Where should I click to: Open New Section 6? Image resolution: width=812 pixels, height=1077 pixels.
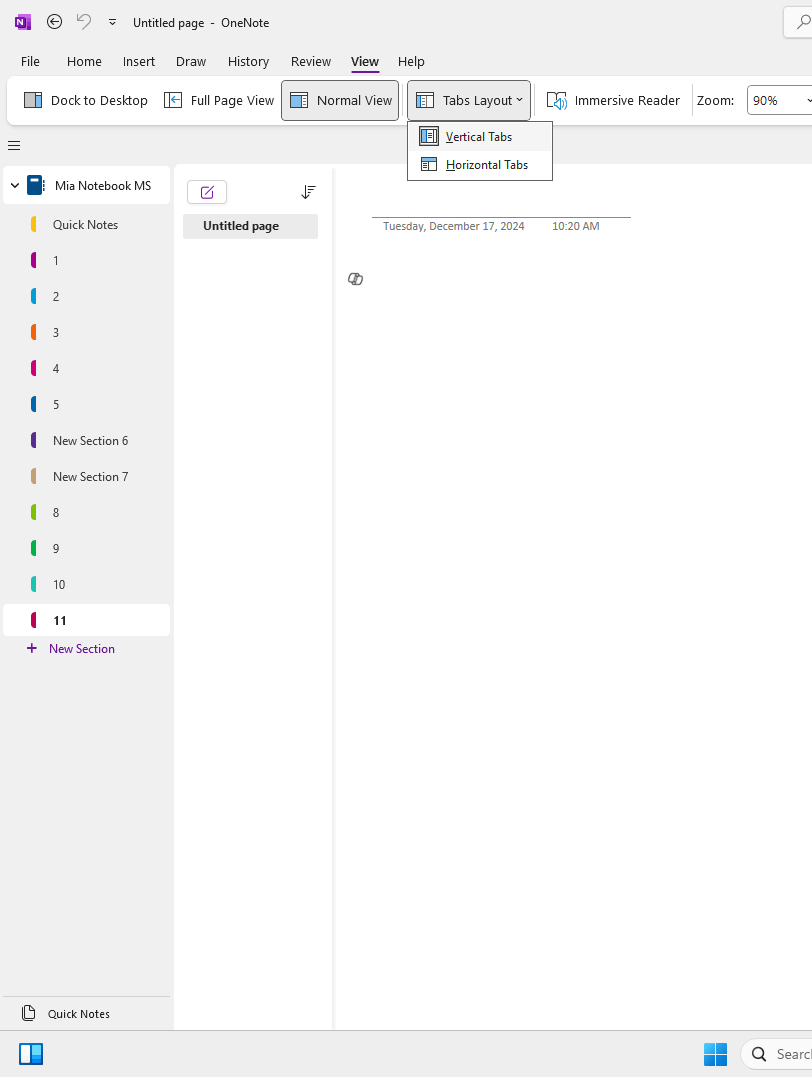[87, 440]
